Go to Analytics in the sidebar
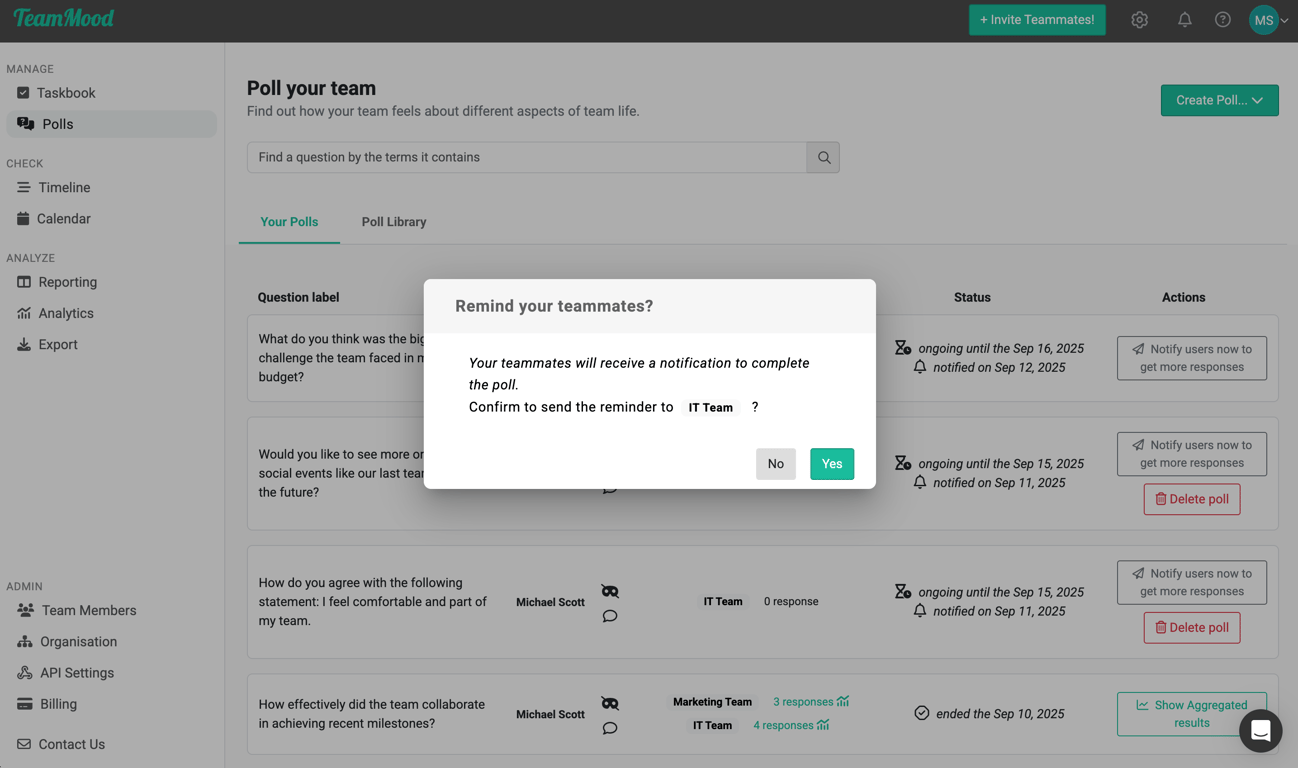The image size is (1298, 768). 66,313
